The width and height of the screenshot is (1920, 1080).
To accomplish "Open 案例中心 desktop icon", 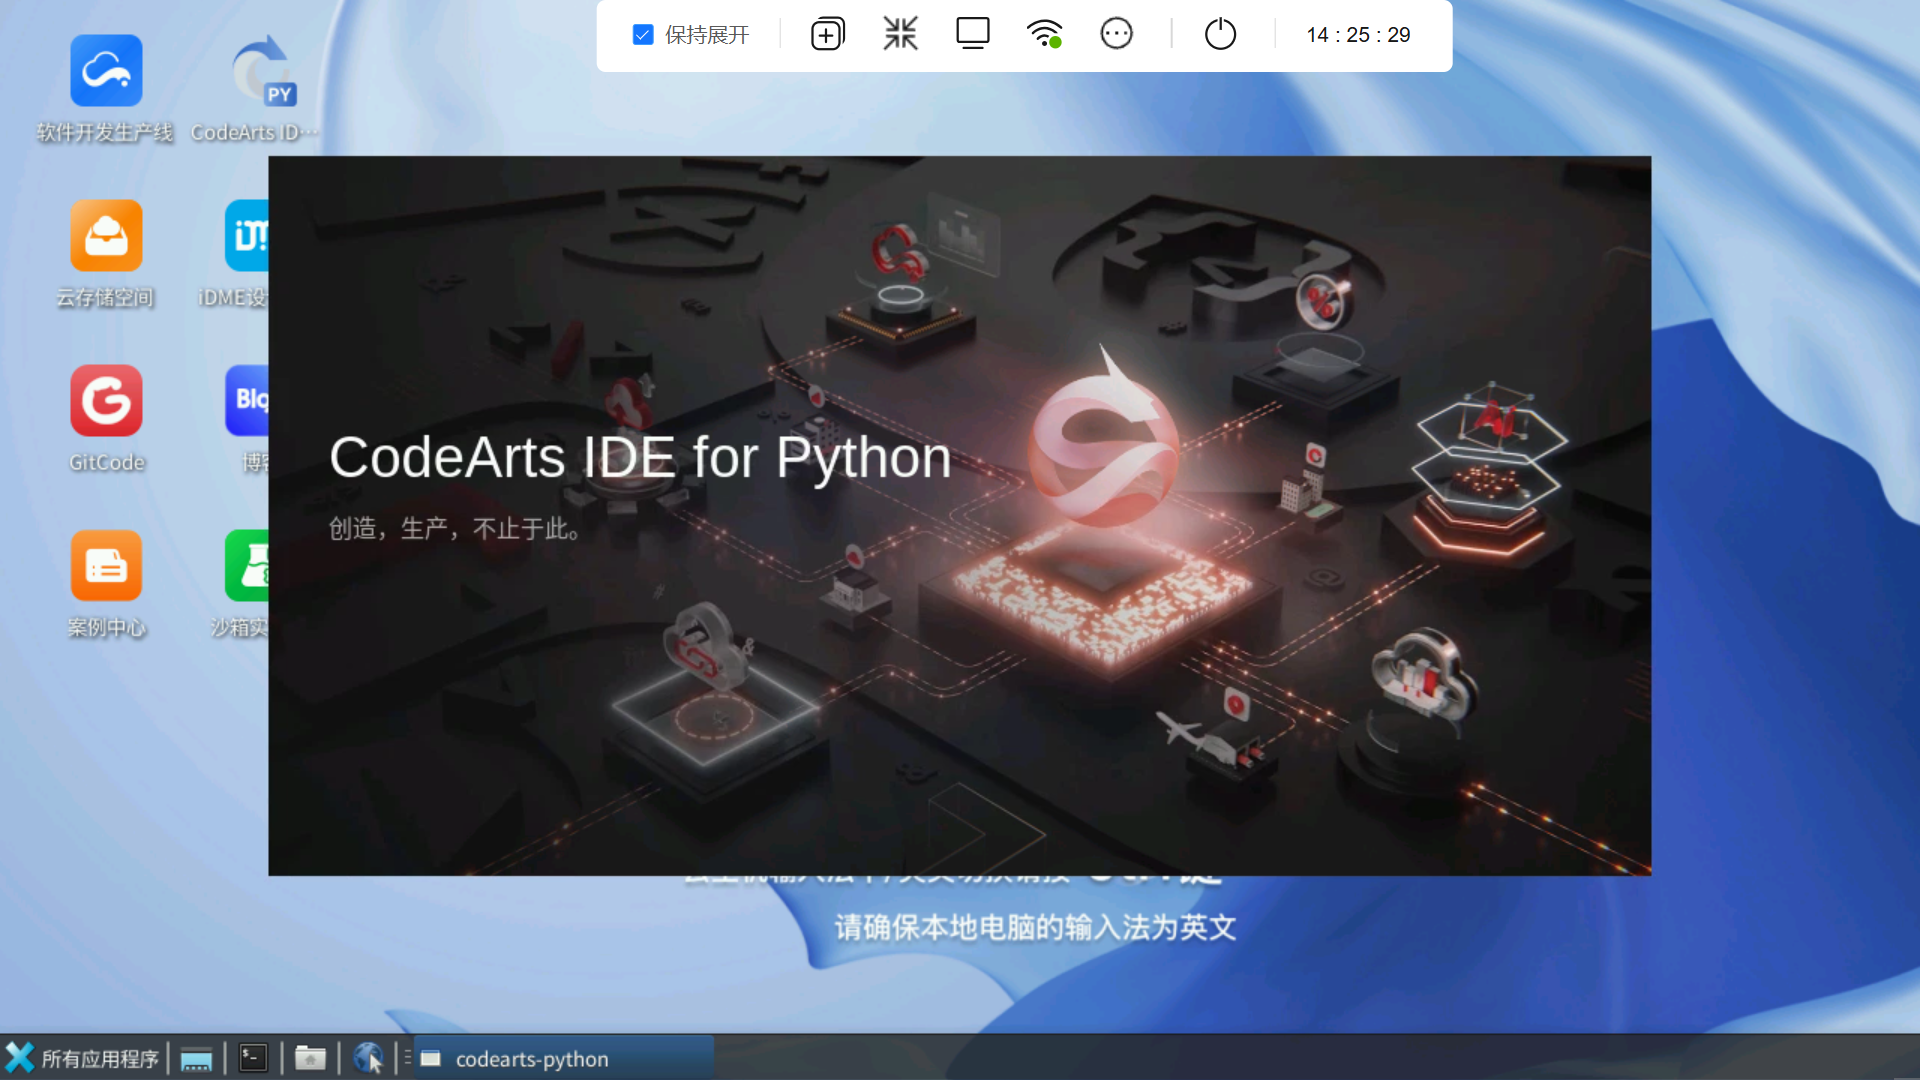I will click(x=106, y=567).
